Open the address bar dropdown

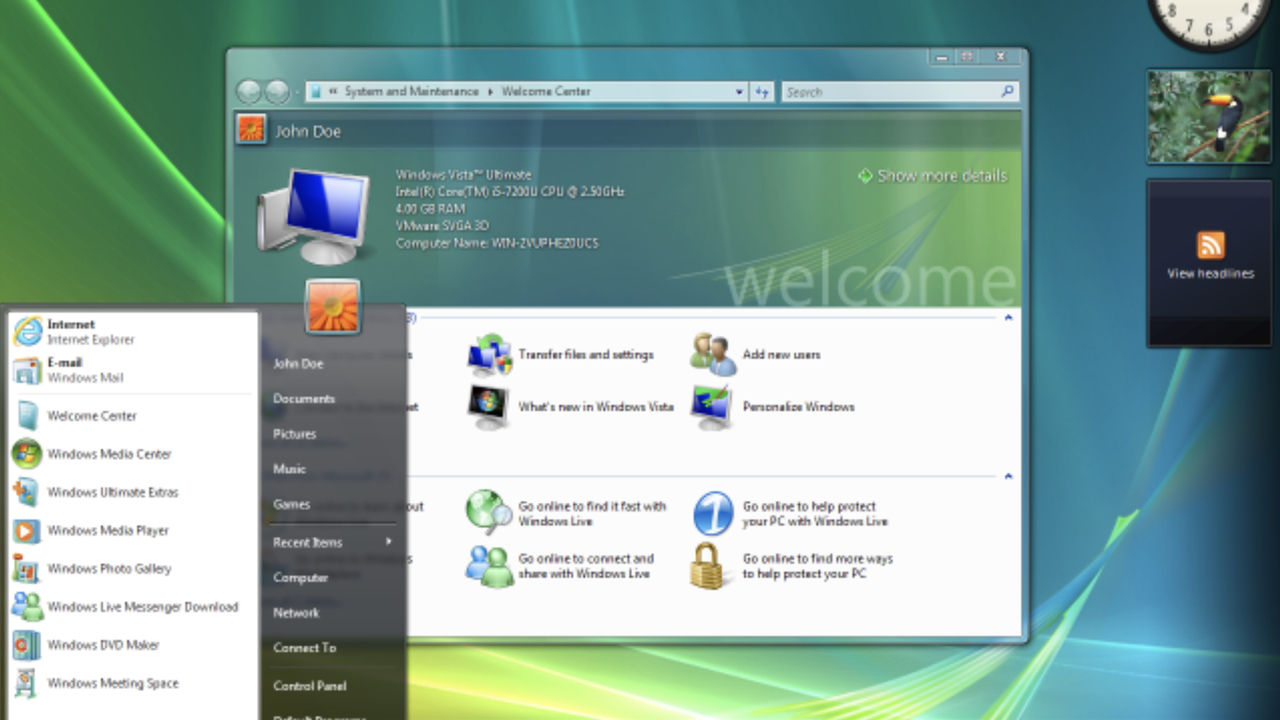click(x=738, y=91)
